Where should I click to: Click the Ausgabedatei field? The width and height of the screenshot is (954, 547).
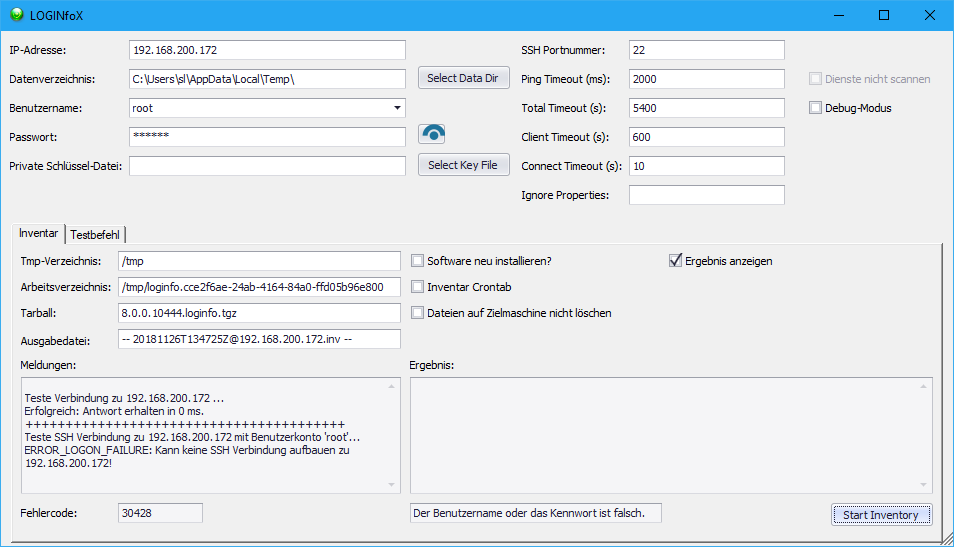259,339
